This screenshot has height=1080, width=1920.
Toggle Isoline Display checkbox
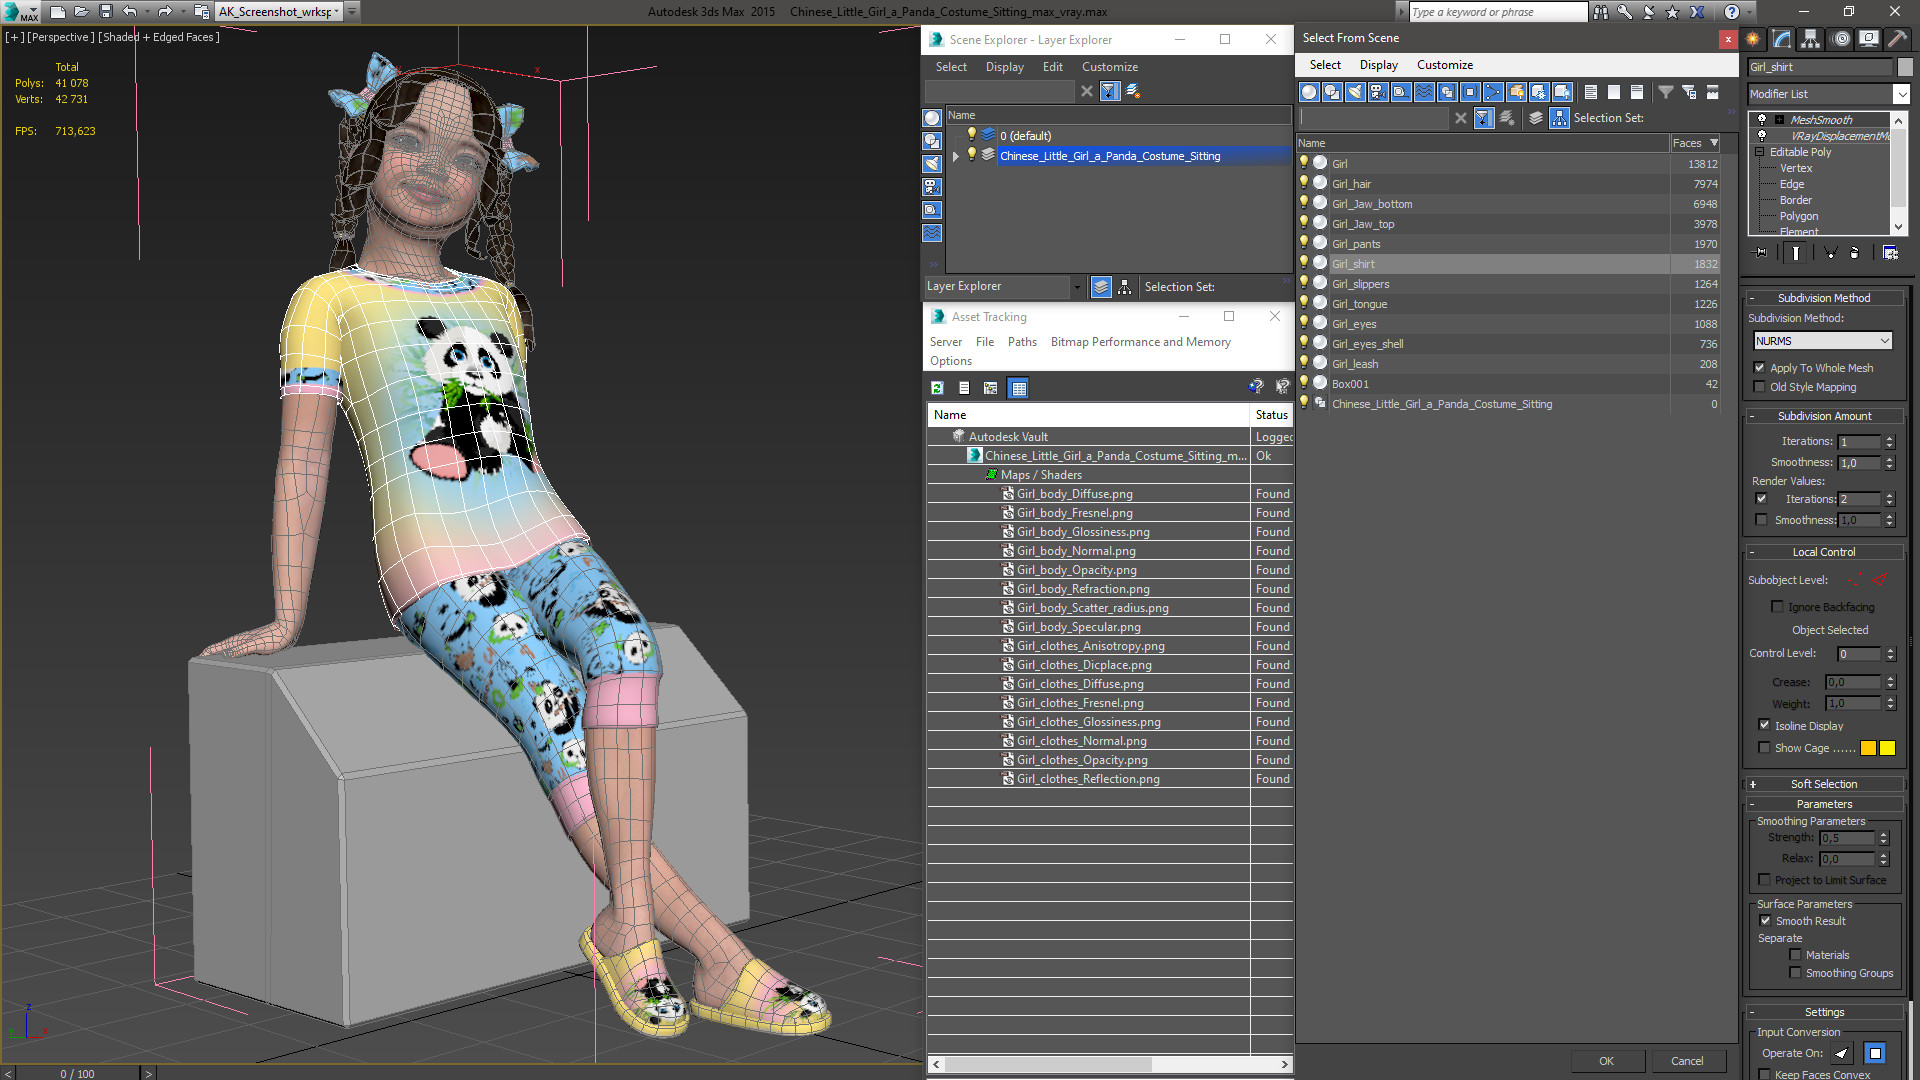pos(1764,725)
